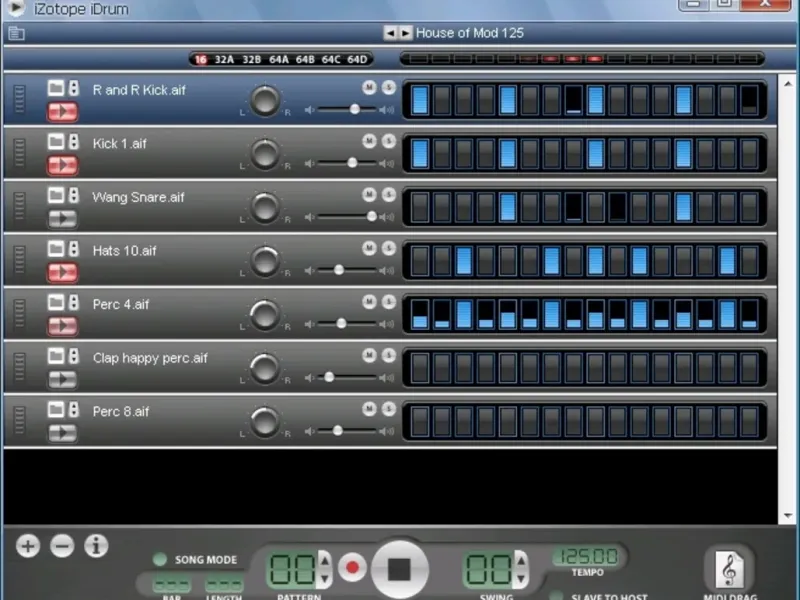Image resolution: width=800 pixels, height=600 pixels.
Task: Select the 64C pattern tab
Action: [x=331, y=60]
